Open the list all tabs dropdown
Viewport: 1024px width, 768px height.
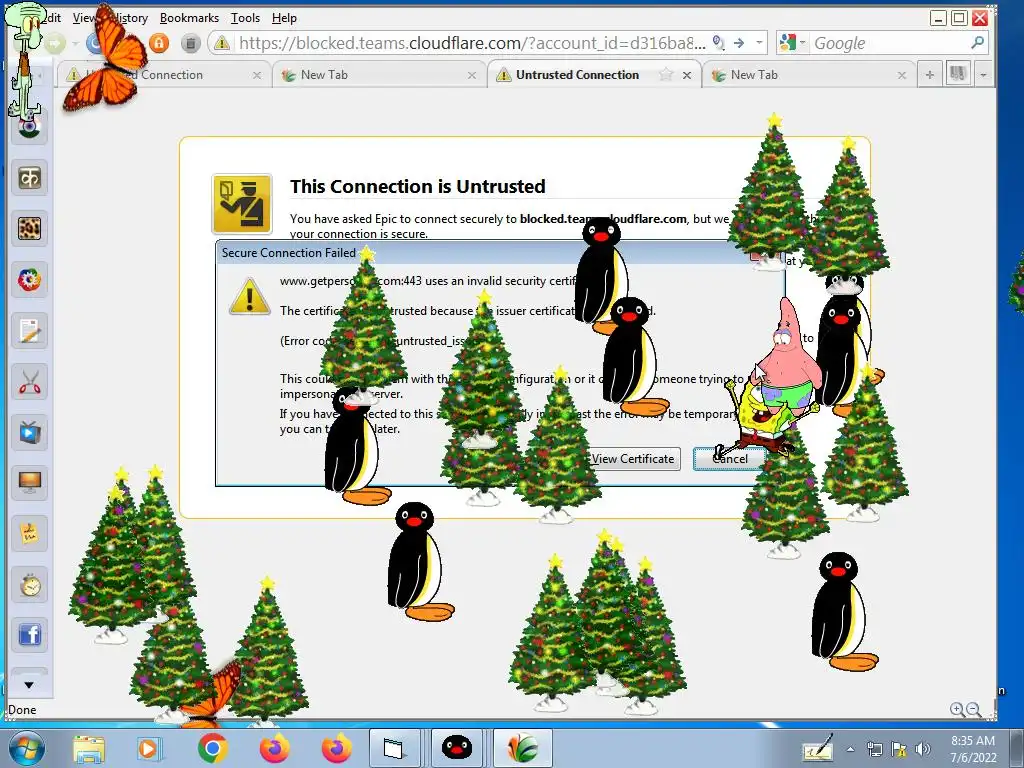[984, 75]
